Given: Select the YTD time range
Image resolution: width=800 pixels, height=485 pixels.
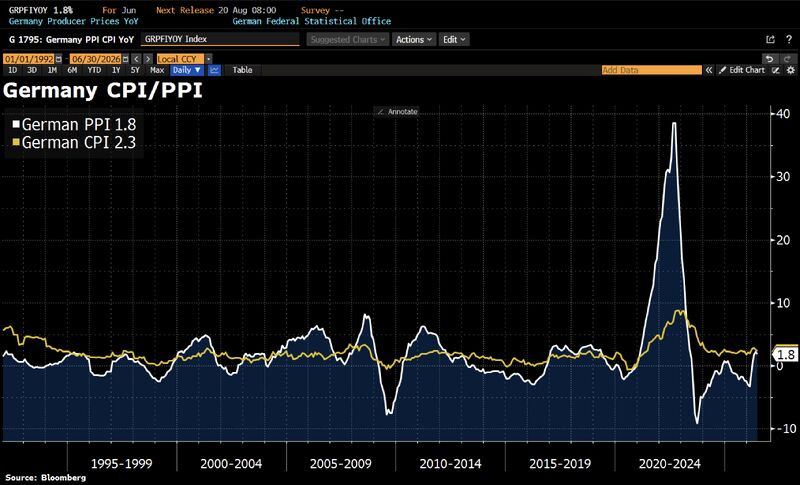Looking at the screenshot, I should (94, 70).
